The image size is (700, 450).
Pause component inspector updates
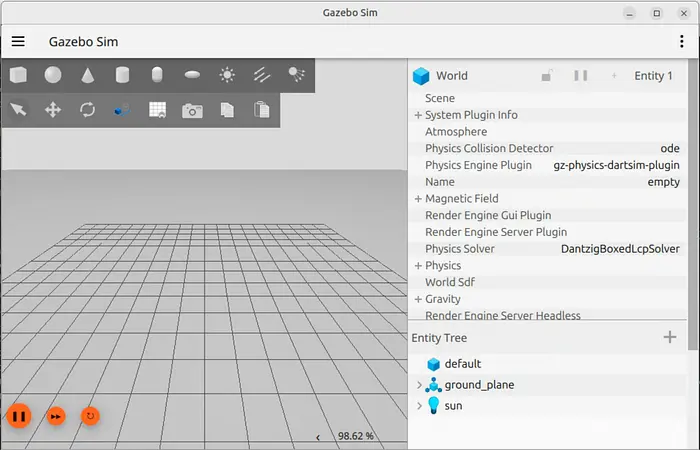581,75
